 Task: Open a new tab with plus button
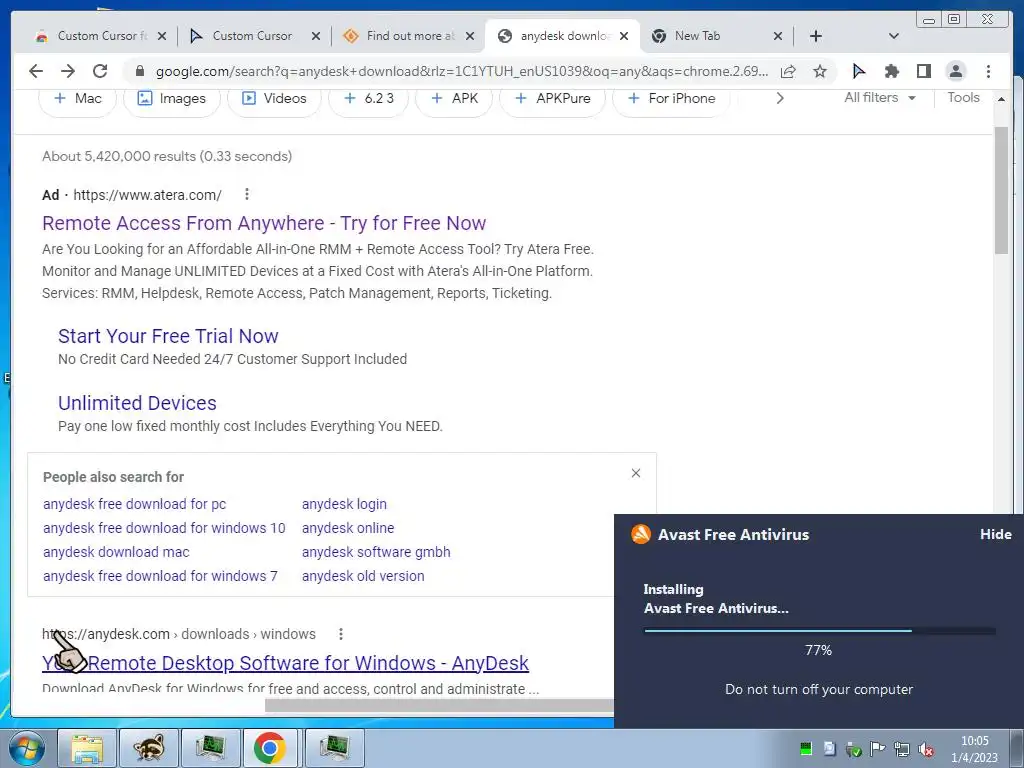click(816, 36)
